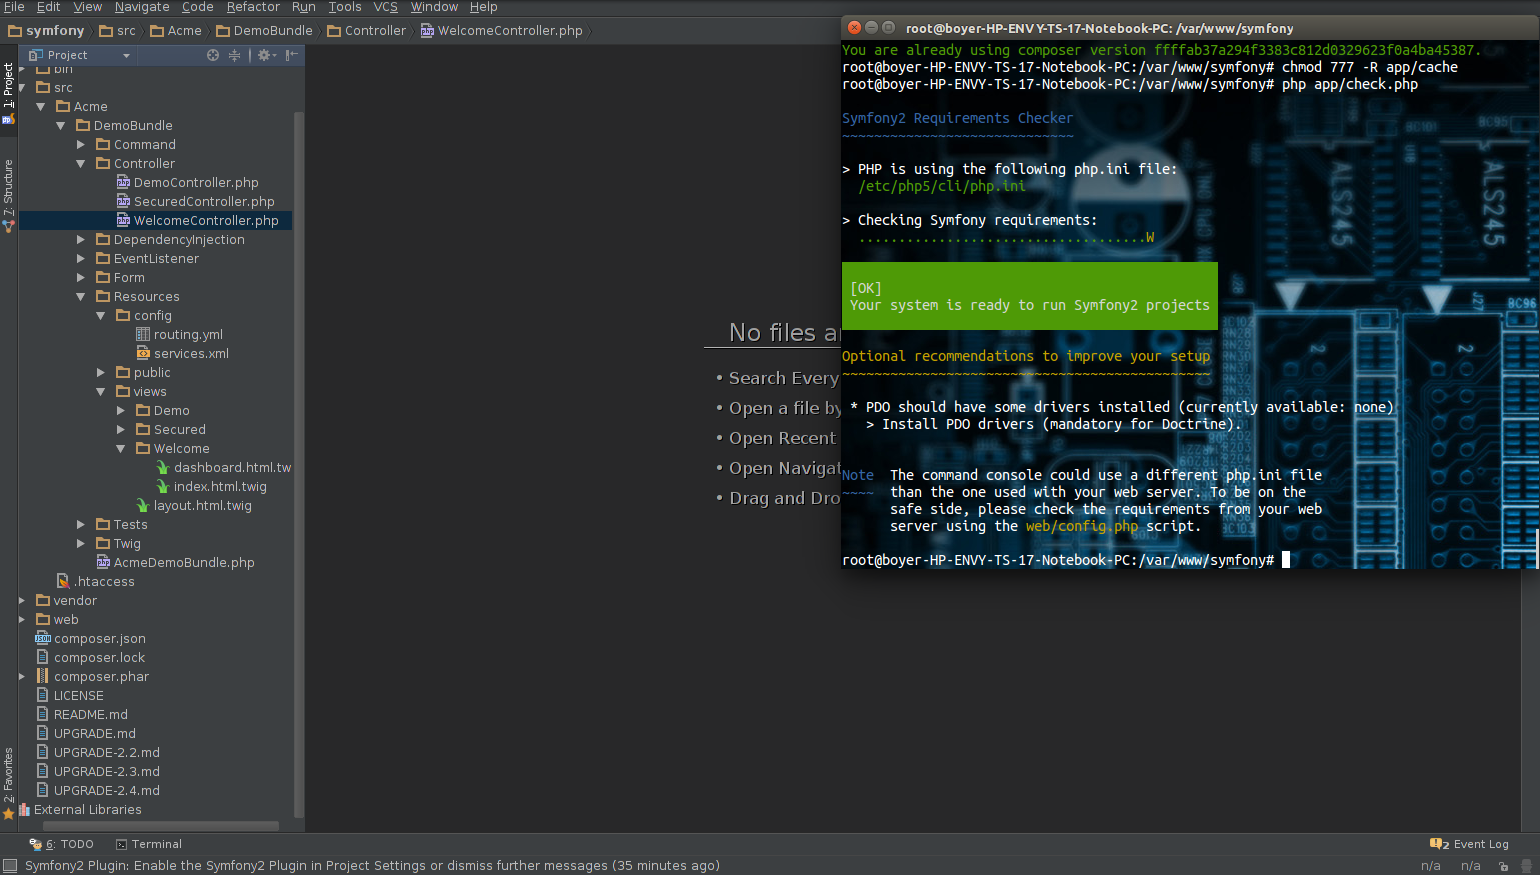1540x875 pixels.
Task: Open the Help menu
Action: click(484, 7)
